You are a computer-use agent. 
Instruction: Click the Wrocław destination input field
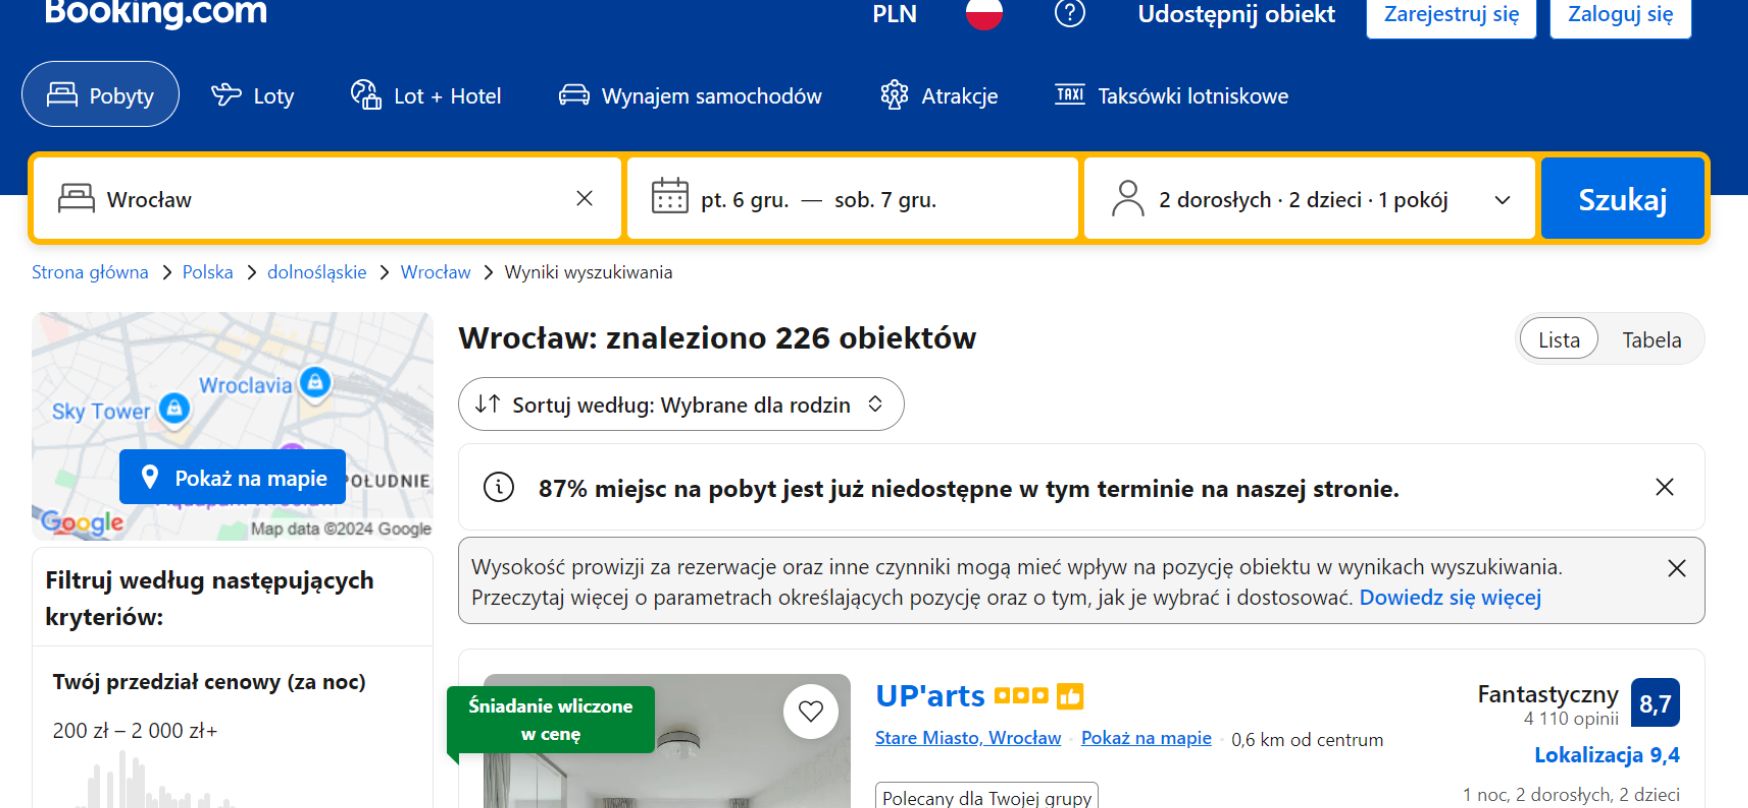(327, 199)
